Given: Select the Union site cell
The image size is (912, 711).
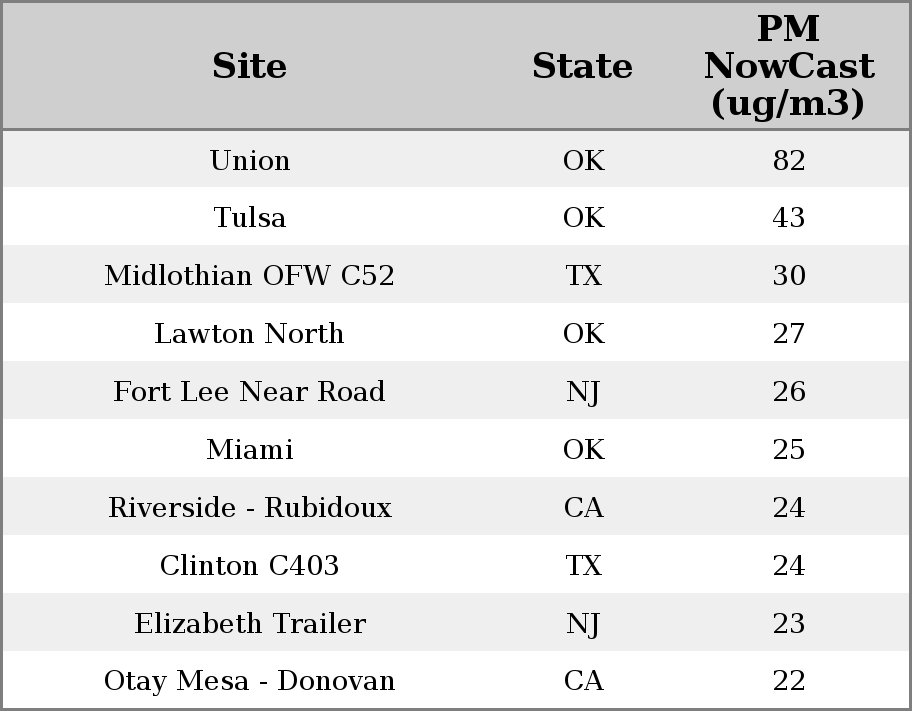Looking at the screenshot, I should 249,160.
